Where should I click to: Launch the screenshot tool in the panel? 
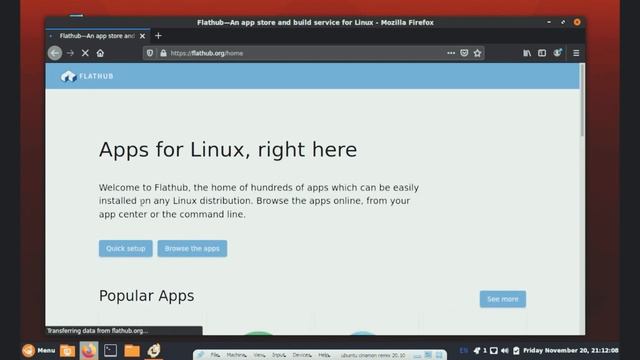67,351
